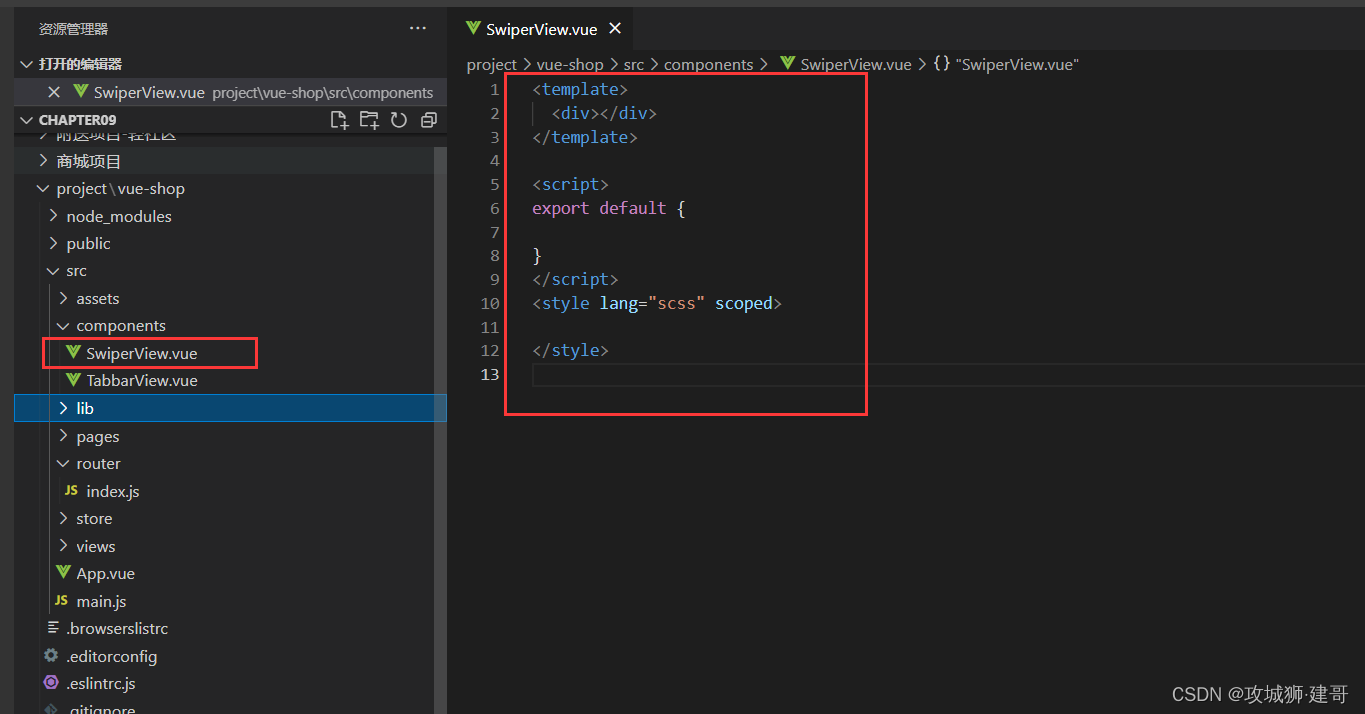This screenshot has height=714, width=1365.
Task: Click 'SwiperView.vue' file name in the breadcrumb
Action: click(856, 64)
